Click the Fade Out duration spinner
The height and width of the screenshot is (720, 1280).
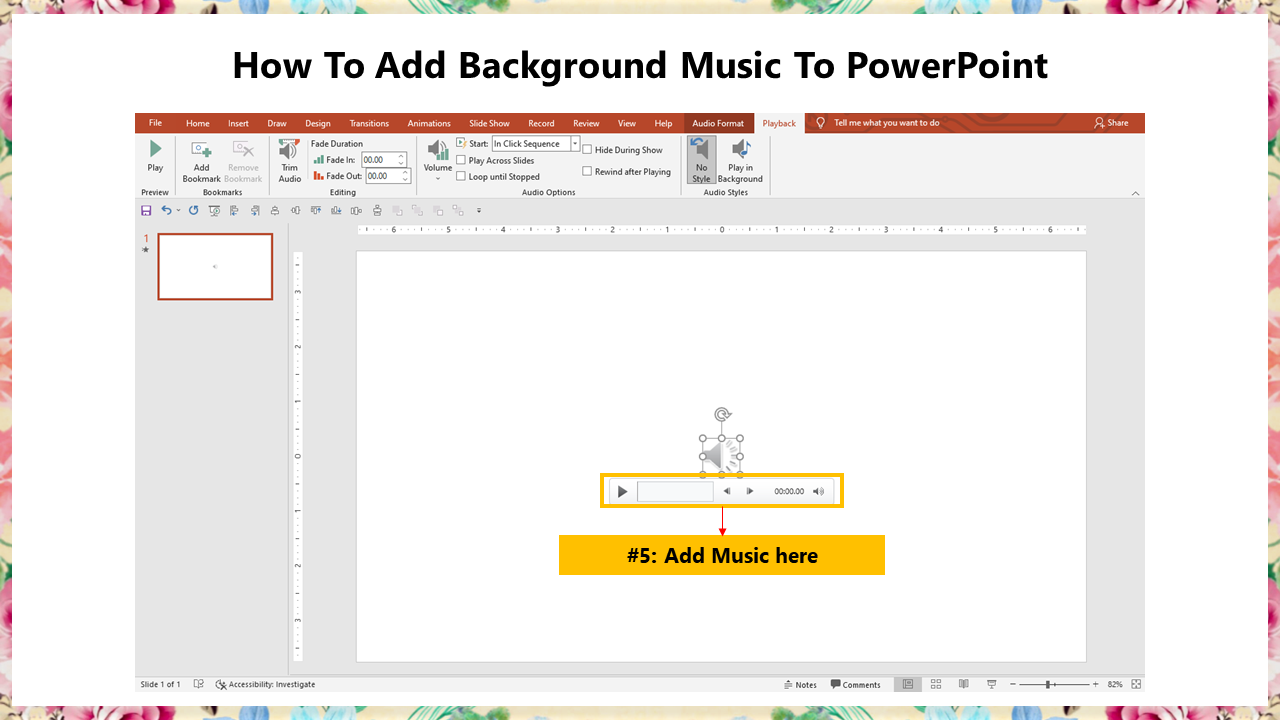(x=405, y=176)
